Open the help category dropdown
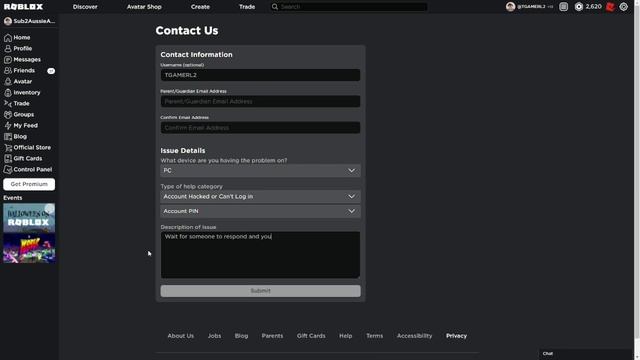Viewport: 640px width, 360px height. 260,197
